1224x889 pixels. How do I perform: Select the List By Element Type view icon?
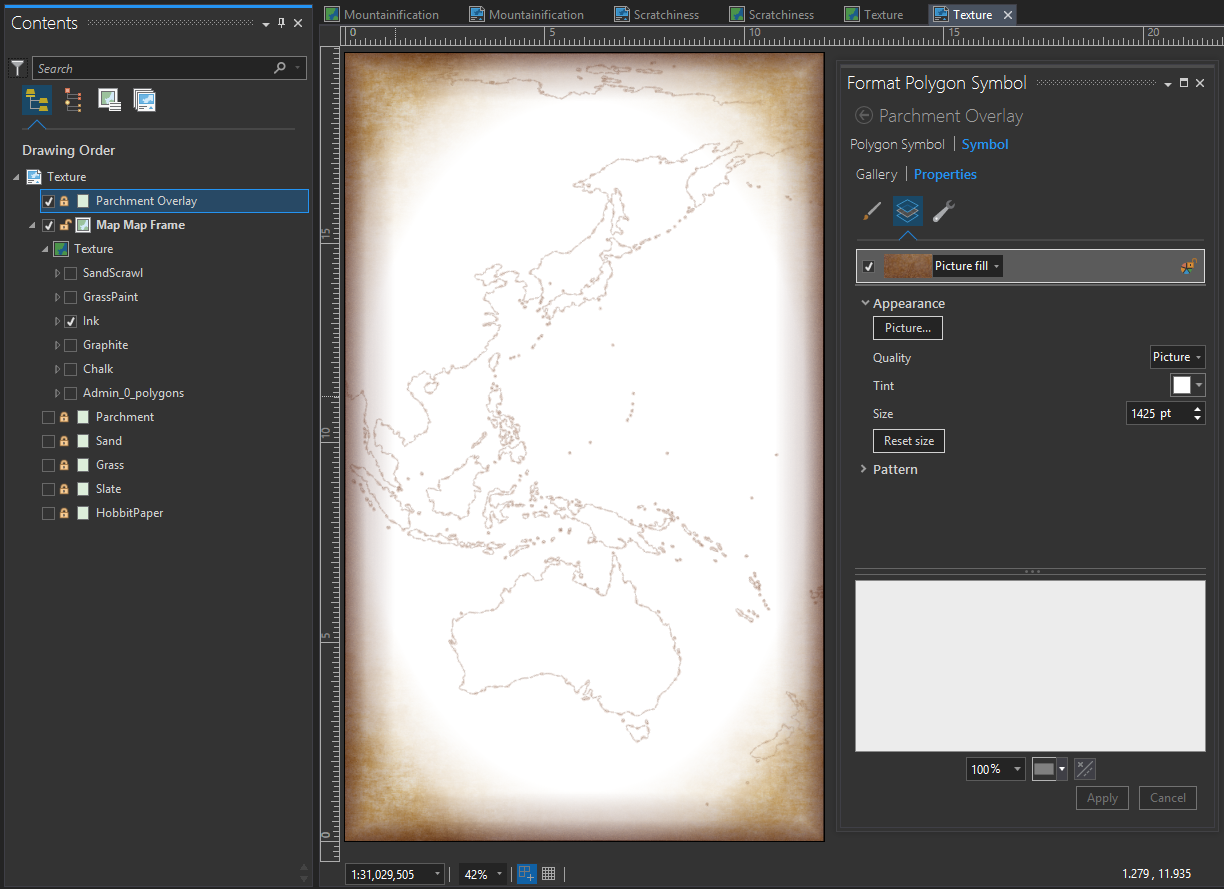(73, 100)
